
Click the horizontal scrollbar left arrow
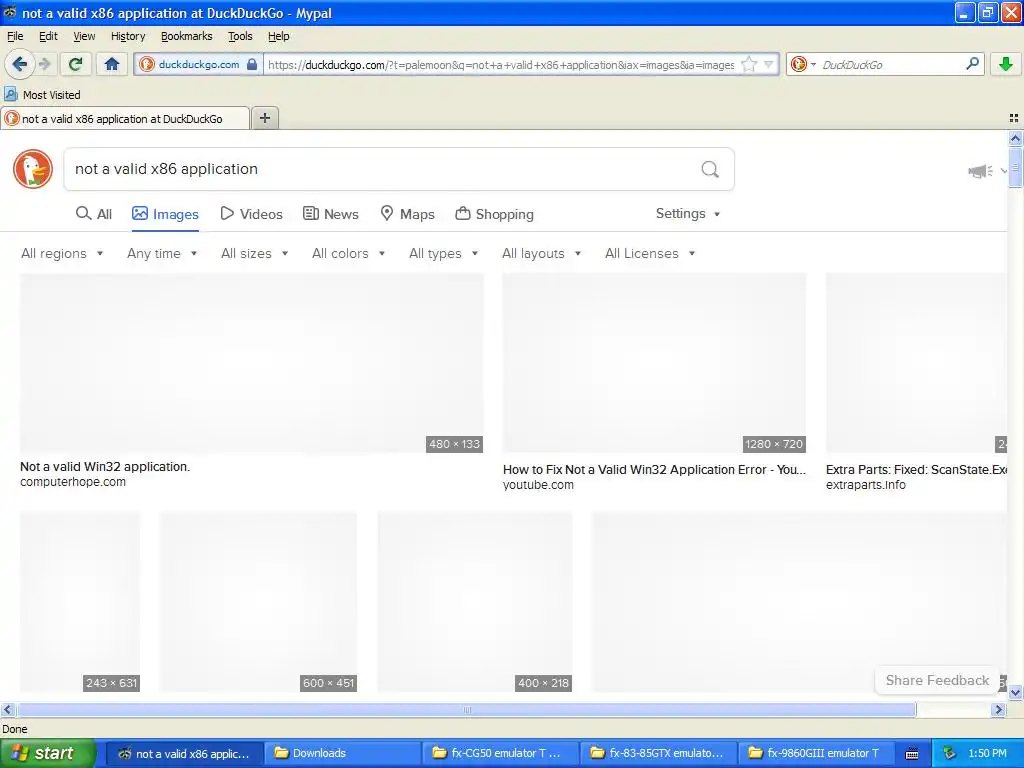click(x=7, y=709)
